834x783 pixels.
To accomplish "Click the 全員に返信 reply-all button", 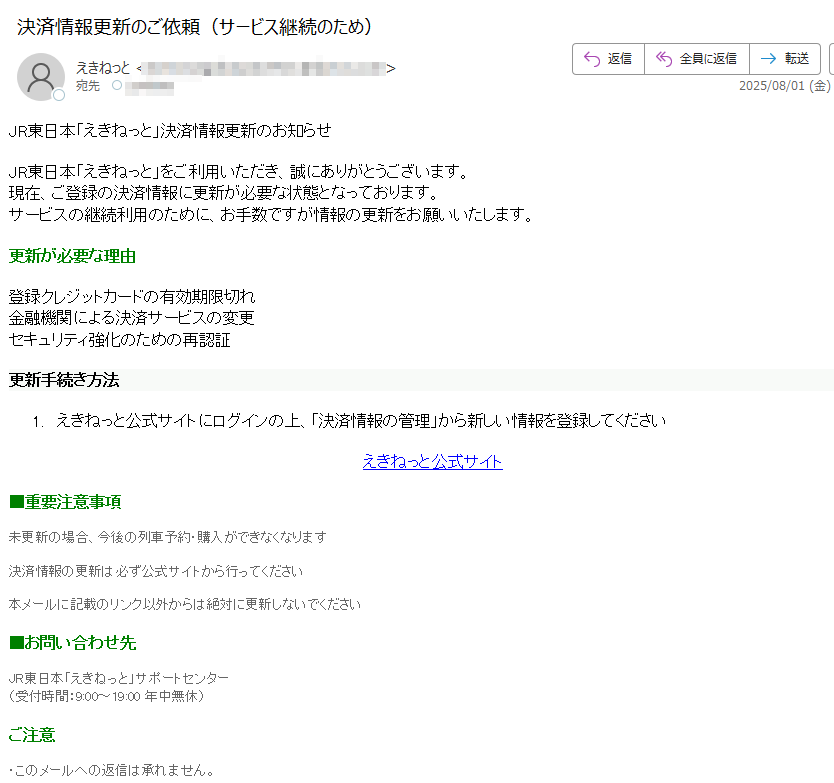I will pyautogui.click(x=697, y=59).
